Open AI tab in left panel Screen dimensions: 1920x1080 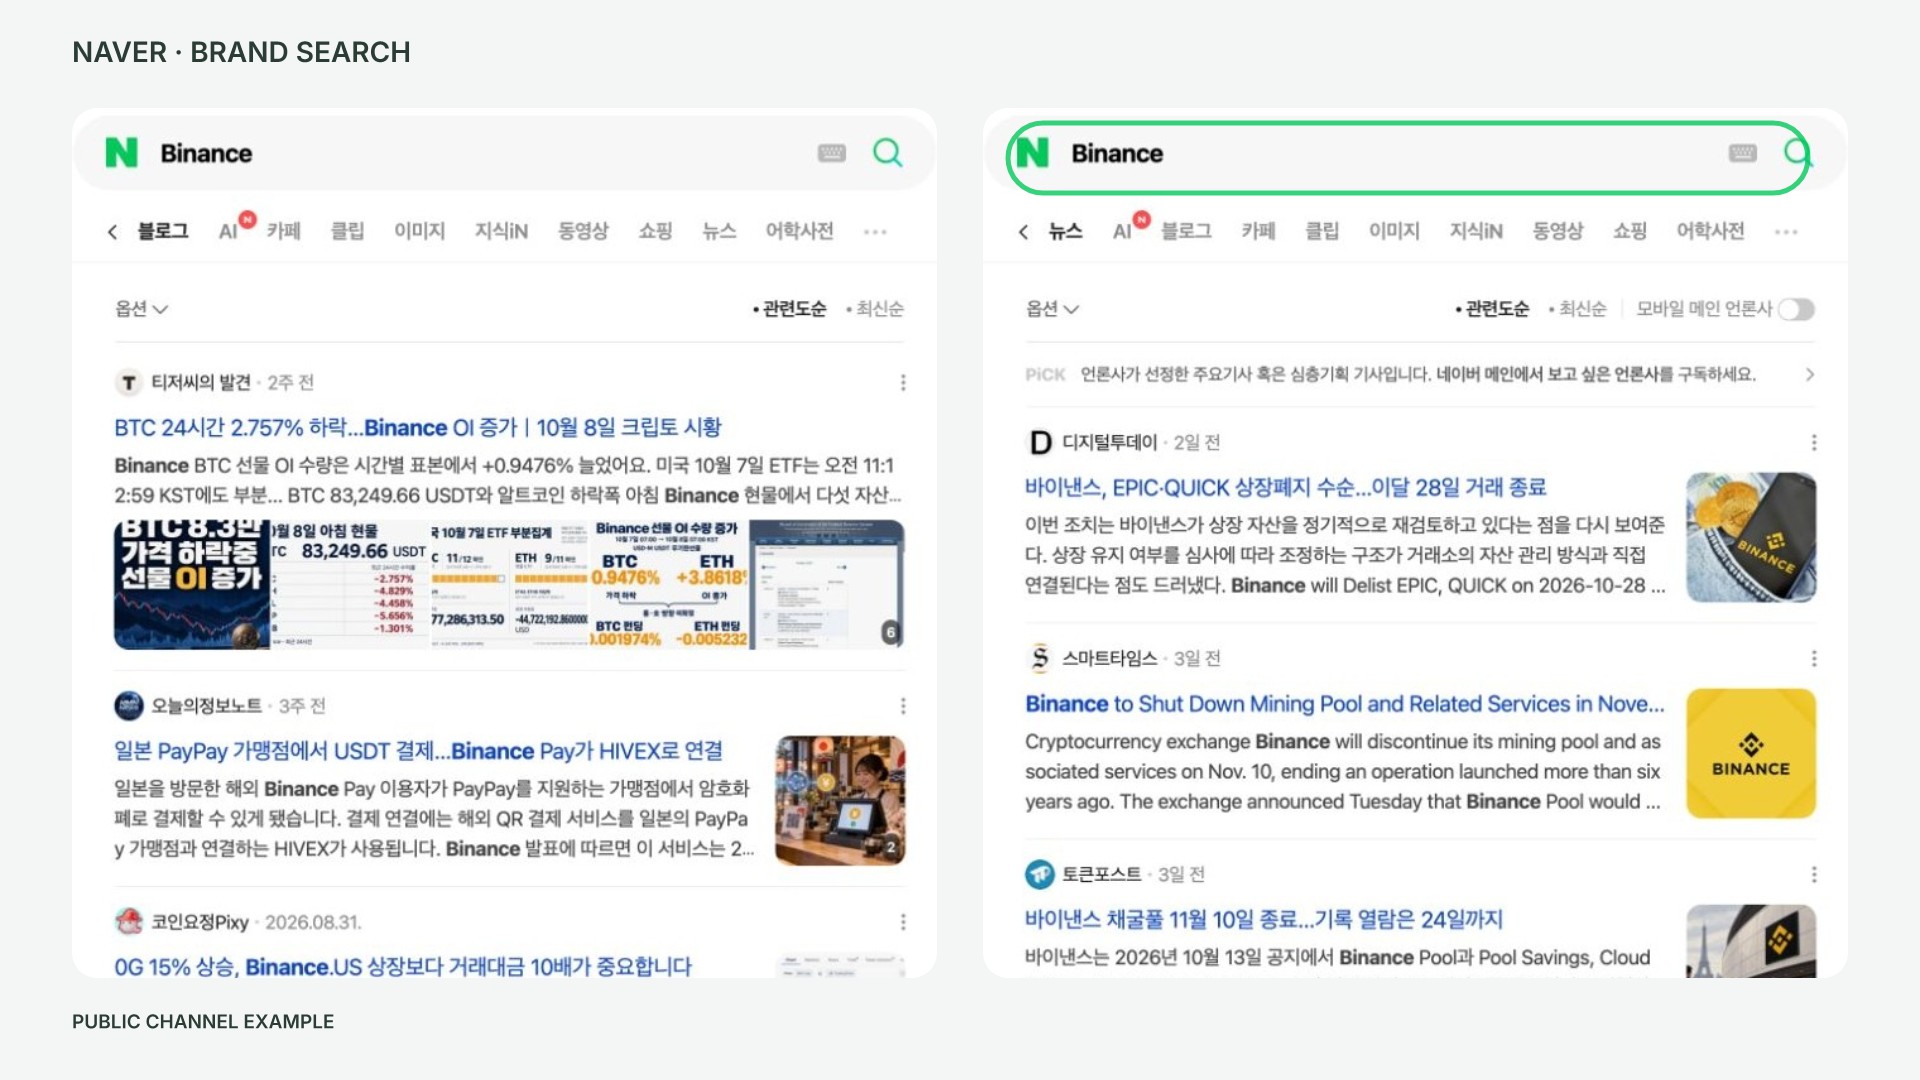point(228,232)
